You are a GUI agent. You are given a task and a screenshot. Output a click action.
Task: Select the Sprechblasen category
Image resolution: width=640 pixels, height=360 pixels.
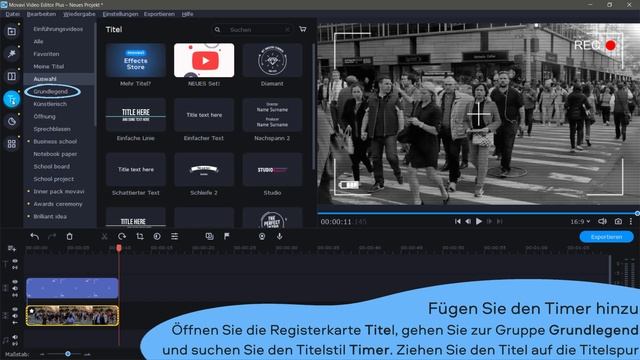point(52,129)
